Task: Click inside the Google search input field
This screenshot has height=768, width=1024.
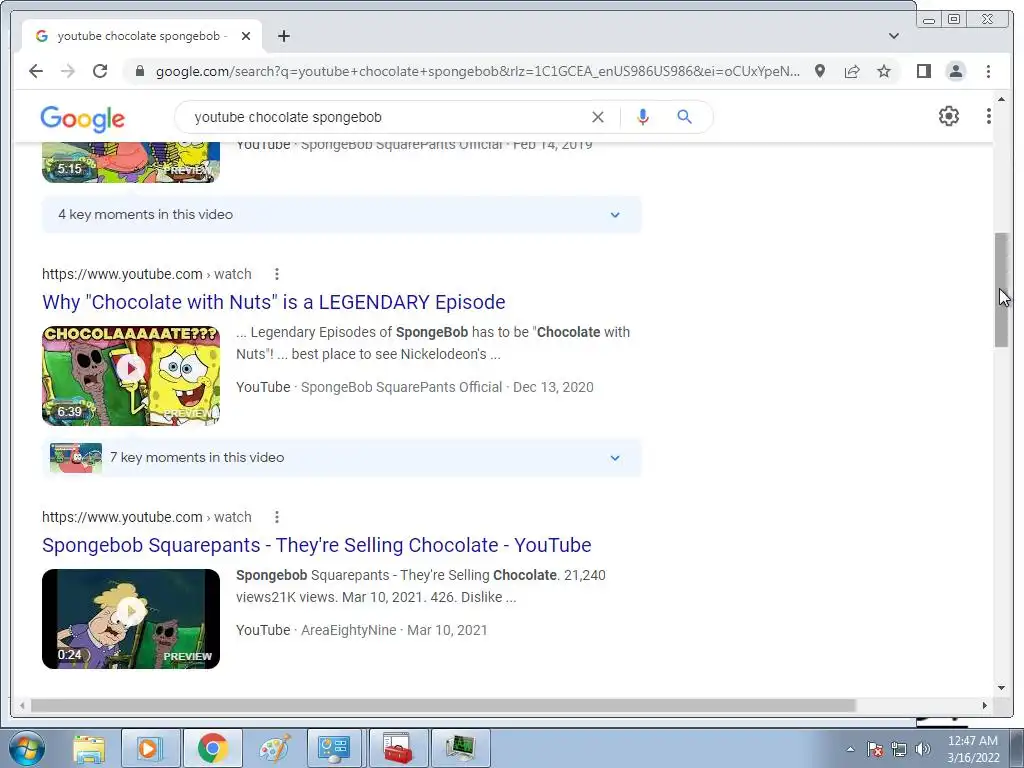Action: tap(385, 117)
